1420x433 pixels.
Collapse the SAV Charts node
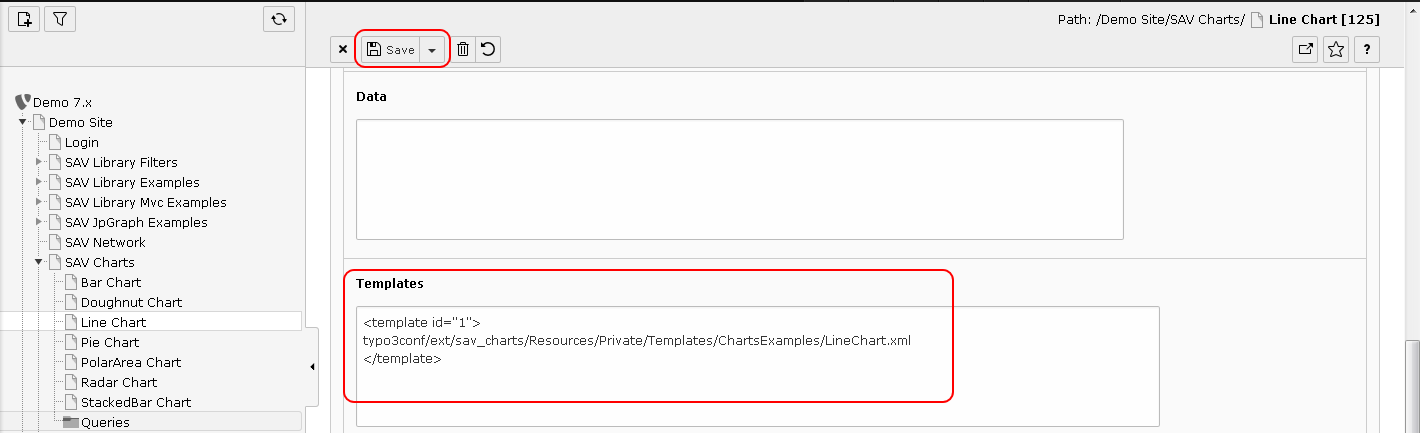(x=40, y=262)
